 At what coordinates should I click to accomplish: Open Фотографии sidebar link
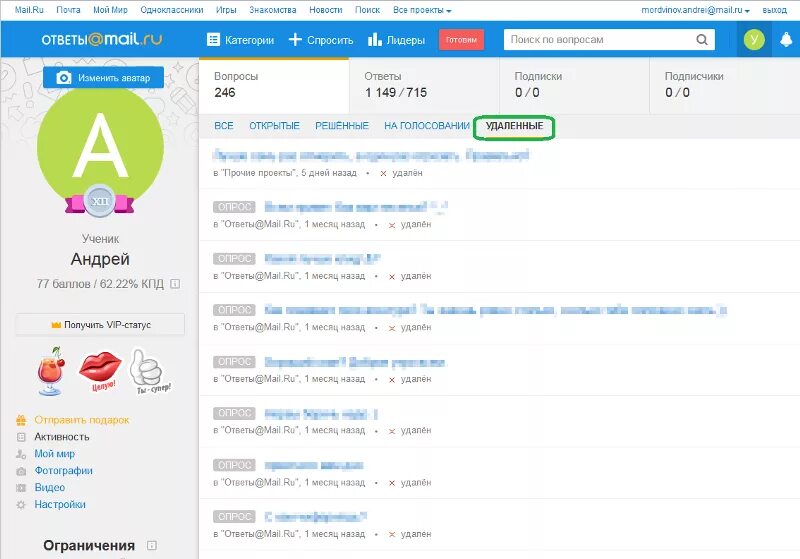pos(64,470)
